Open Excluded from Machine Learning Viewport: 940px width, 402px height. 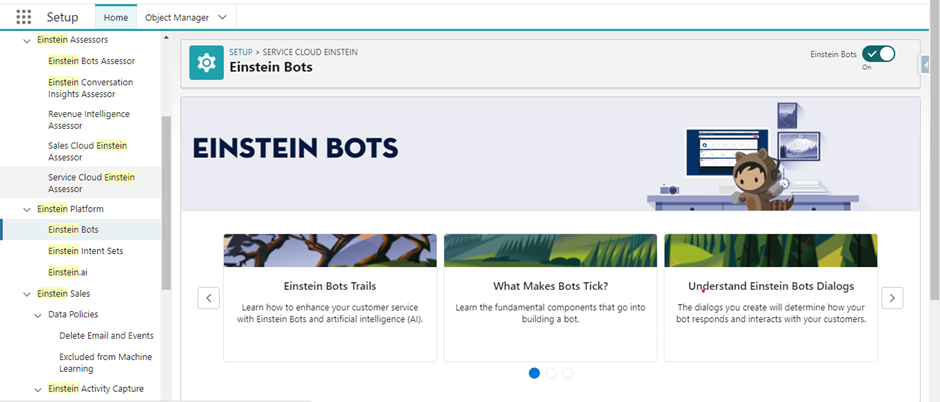tap(106, 362)
